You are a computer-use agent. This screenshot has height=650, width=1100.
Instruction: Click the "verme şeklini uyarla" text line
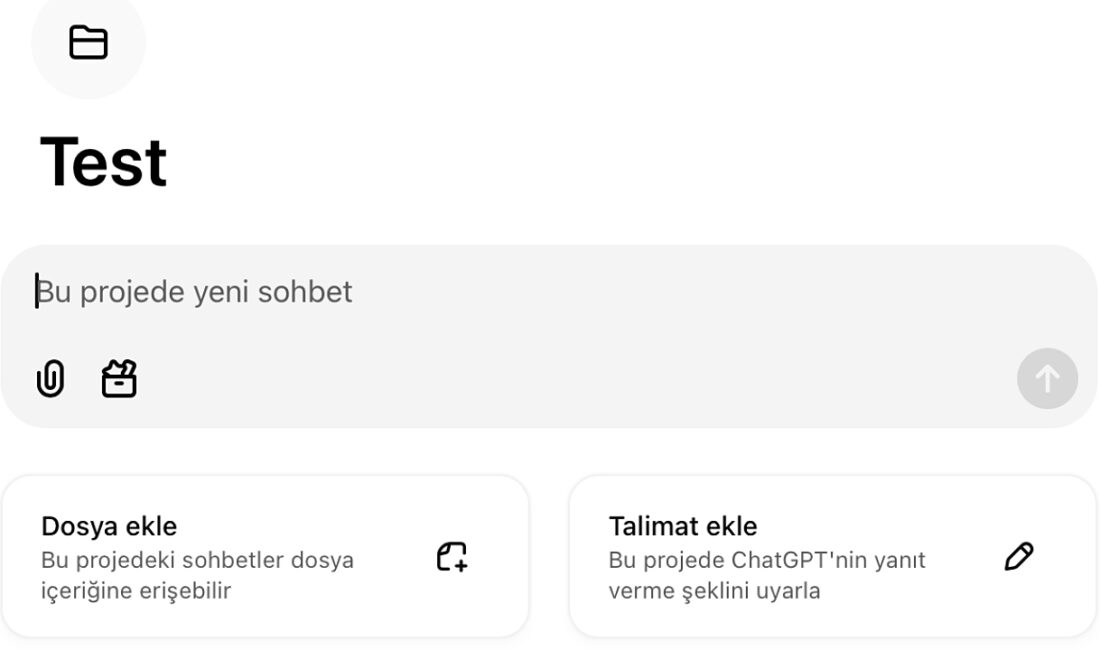point(714,591)
